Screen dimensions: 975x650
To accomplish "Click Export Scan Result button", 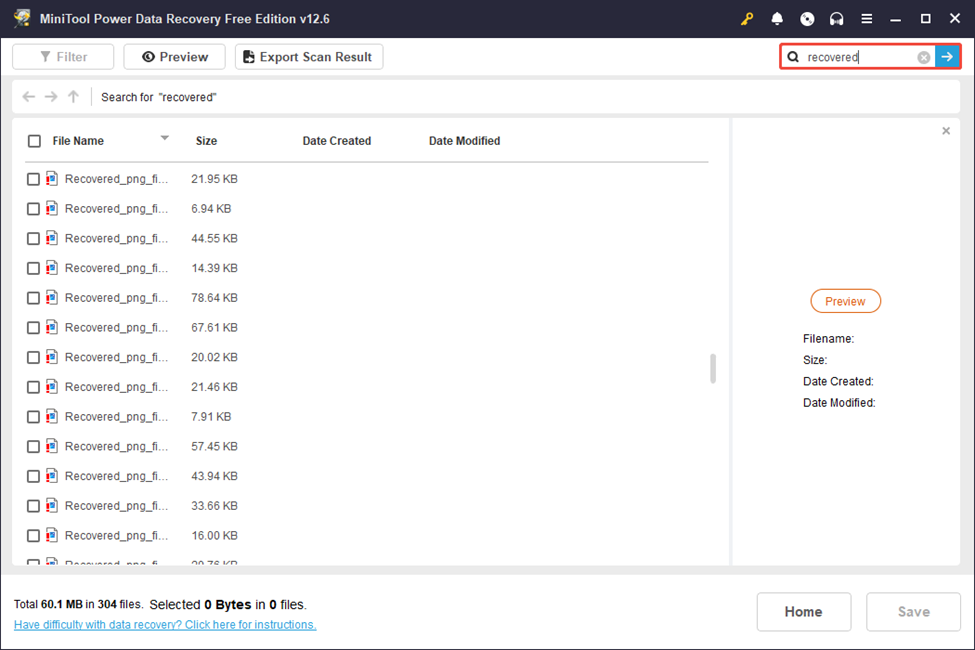I will [309, 57].
